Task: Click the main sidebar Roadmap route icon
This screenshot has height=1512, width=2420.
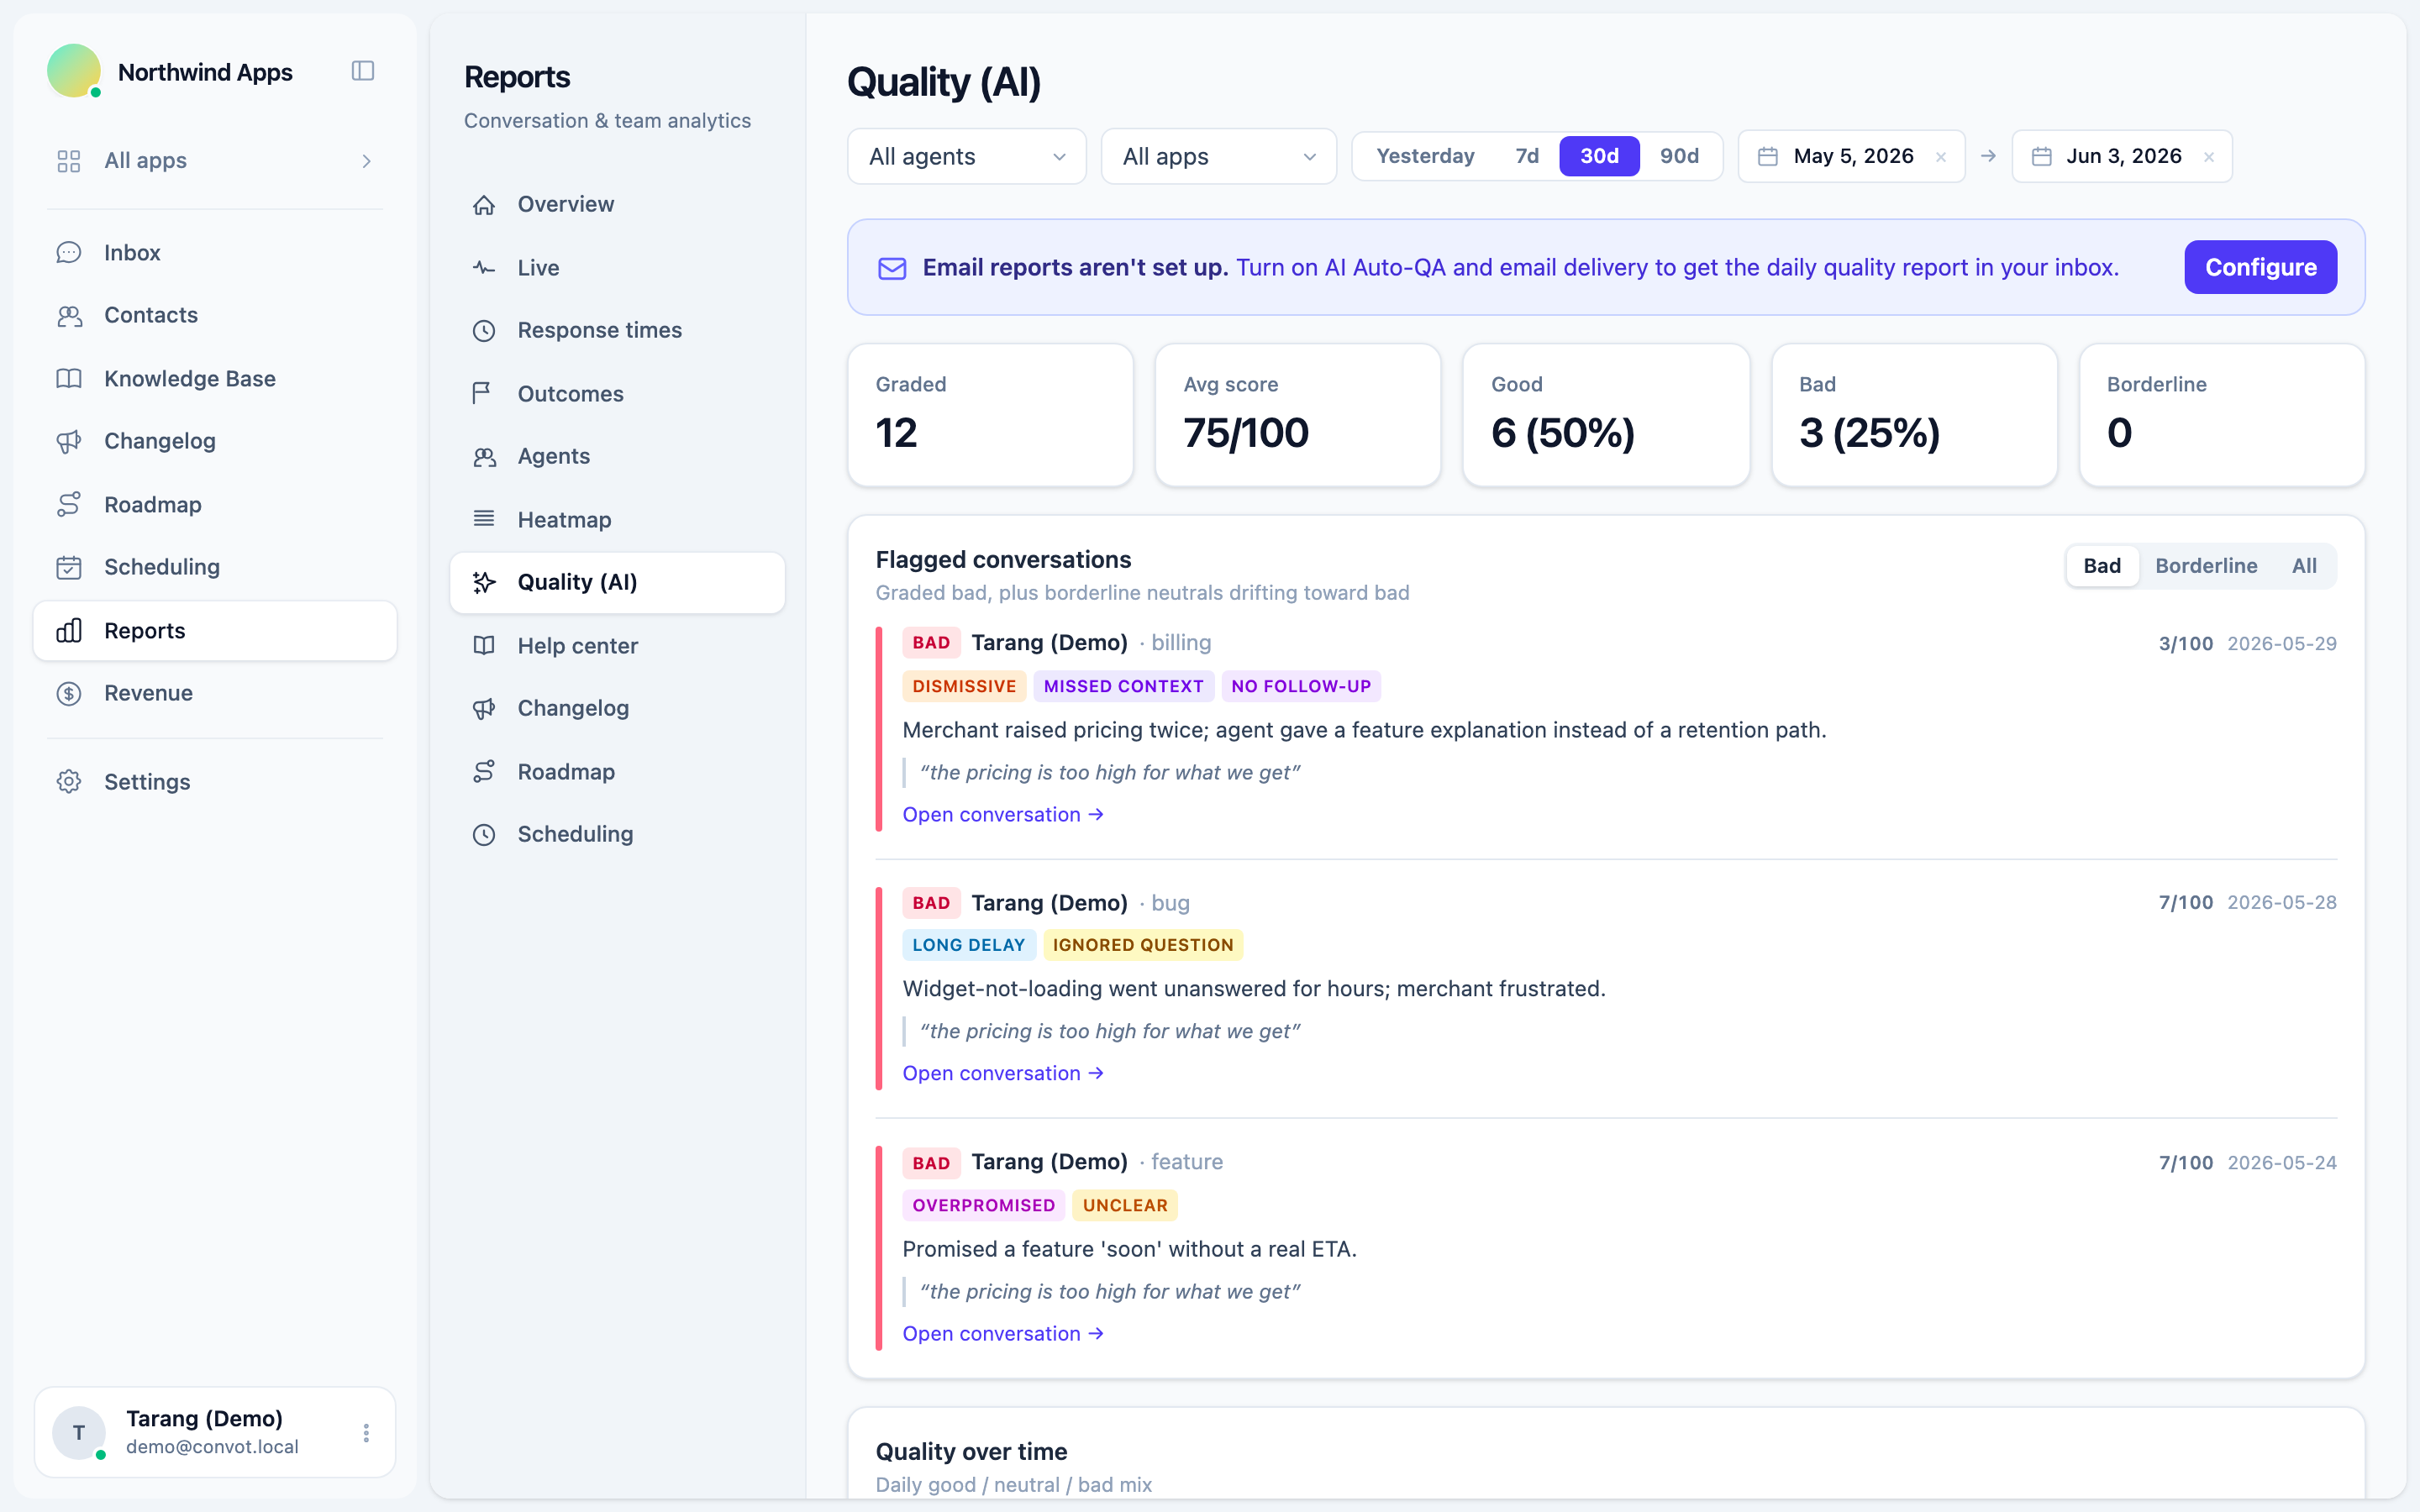Action: pyautogui.click(x=69, y=505)
